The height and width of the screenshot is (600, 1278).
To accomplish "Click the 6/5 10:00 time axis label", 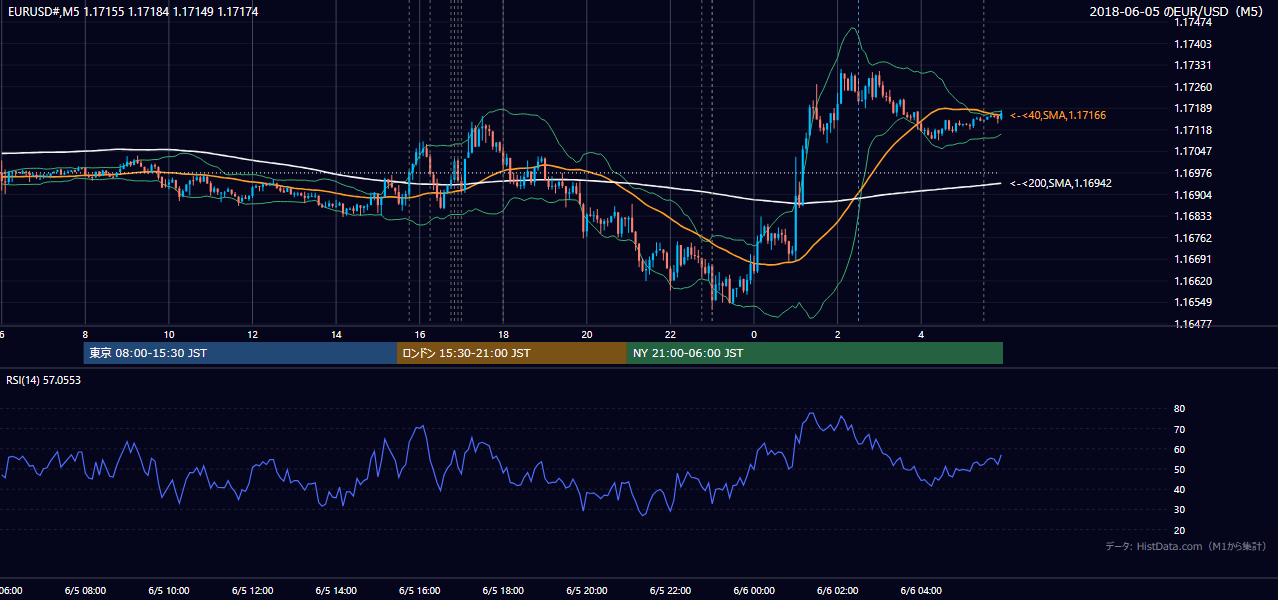I will (x=169, y=590).
